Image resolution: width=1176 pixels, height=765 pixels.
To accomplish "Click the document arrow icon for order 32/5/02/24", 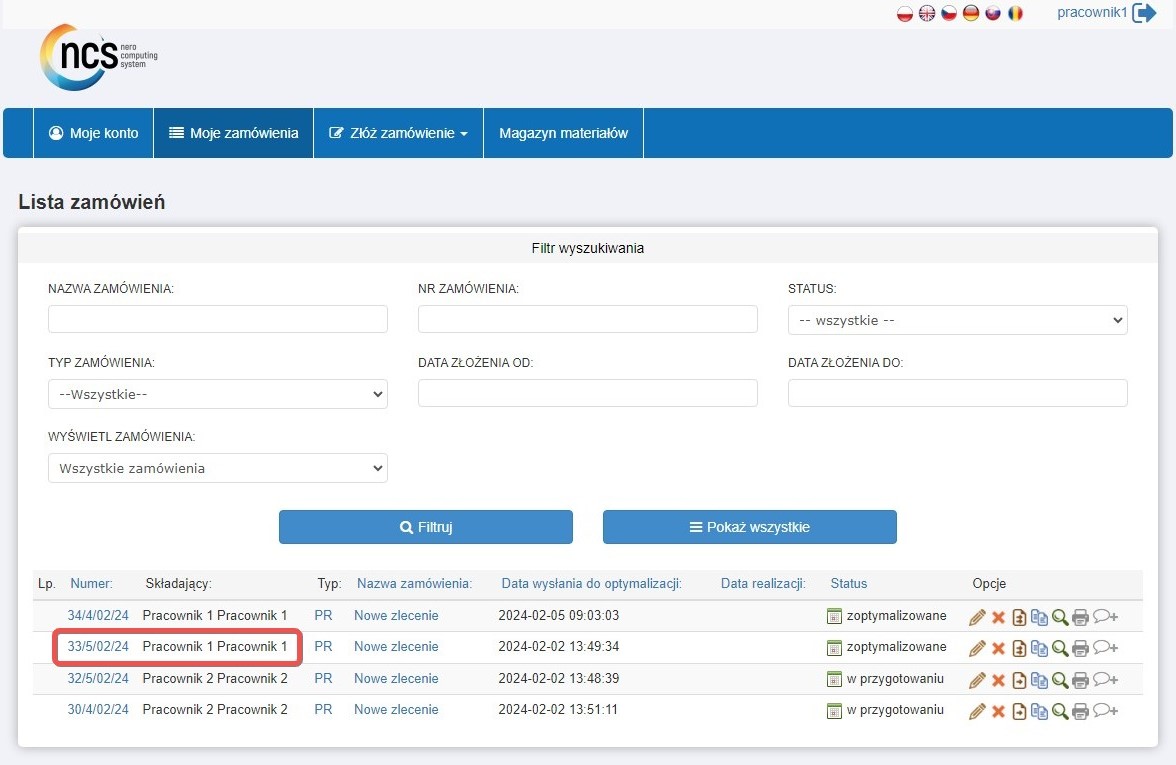I will coord(1019,680).
